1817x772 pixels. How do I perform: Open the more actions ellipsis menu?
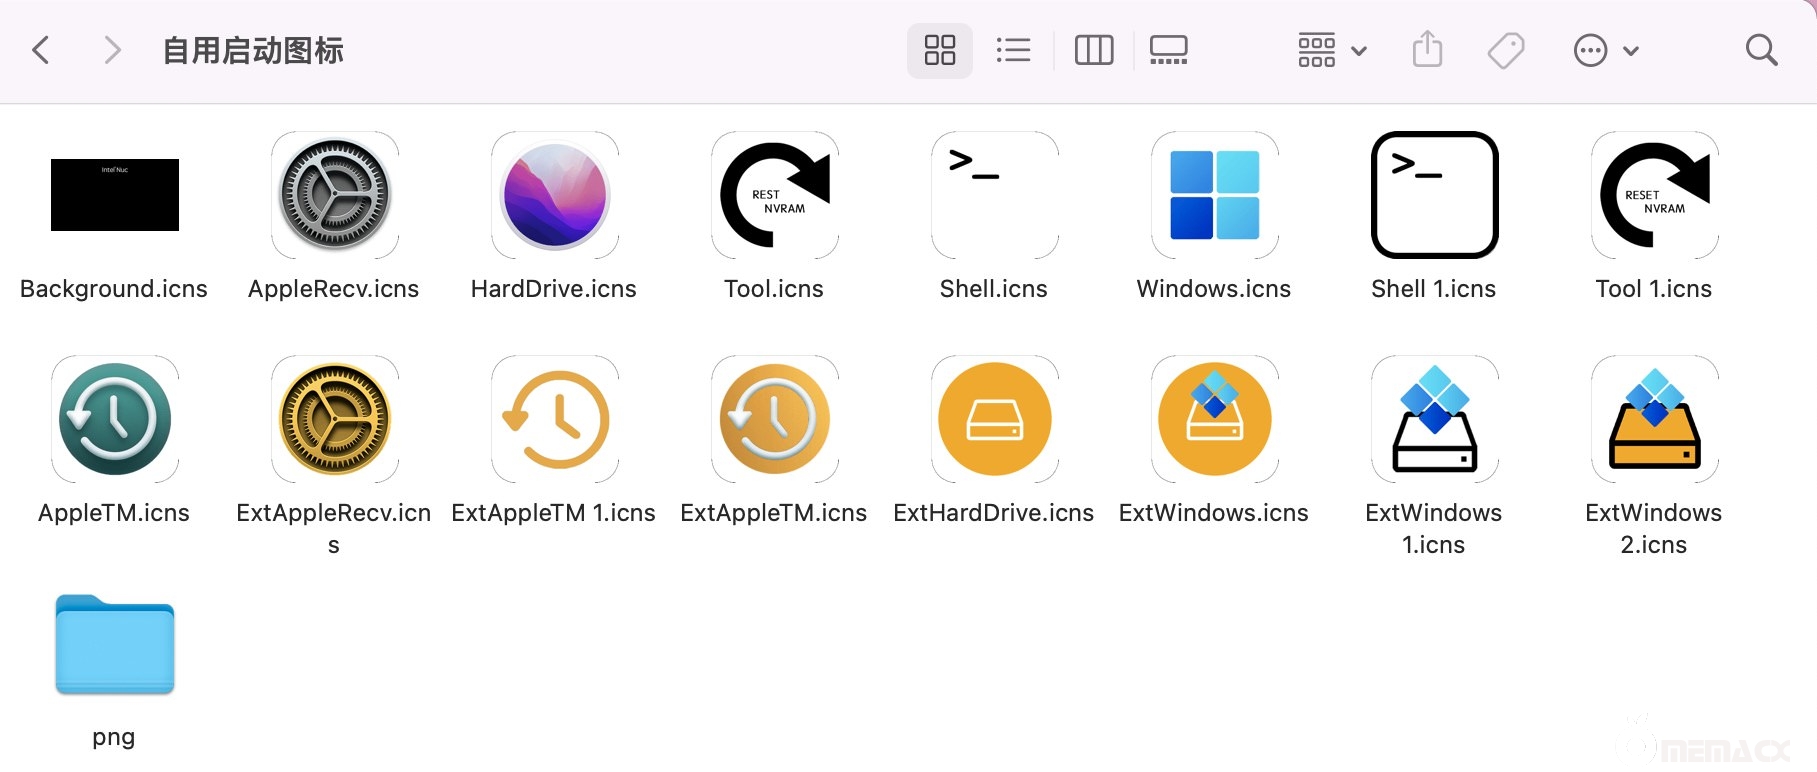pyautogui.click(x=1605, y=50)
